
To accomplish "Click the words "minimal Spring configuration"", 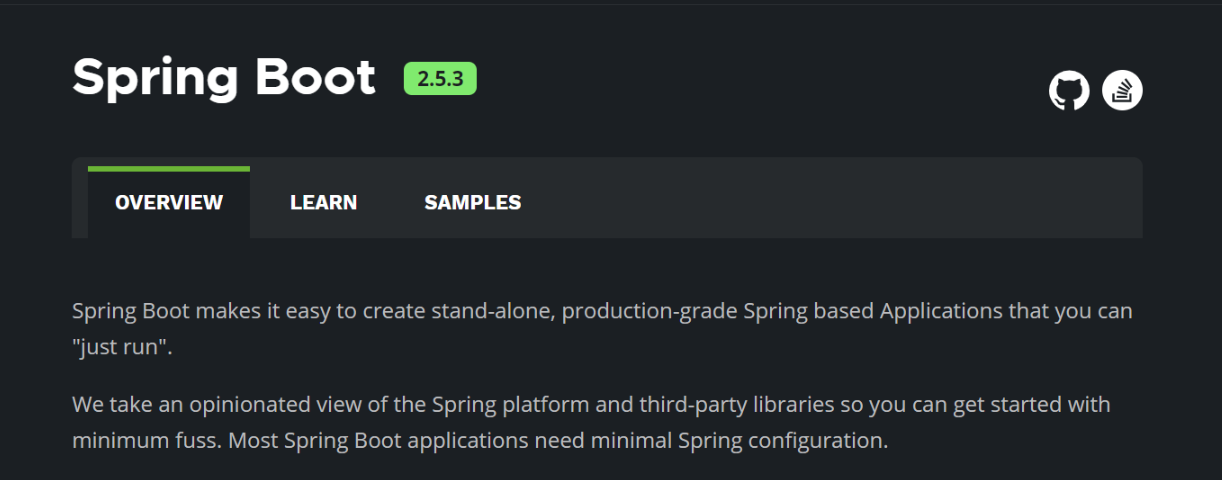I will 770,440.
